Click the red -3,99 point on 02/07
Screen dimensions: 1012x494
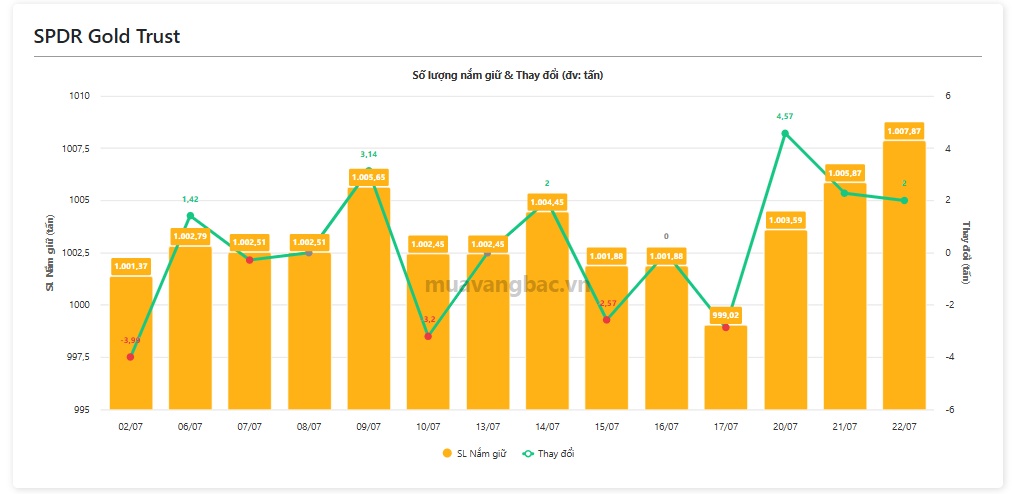click(x=130, y=357)
